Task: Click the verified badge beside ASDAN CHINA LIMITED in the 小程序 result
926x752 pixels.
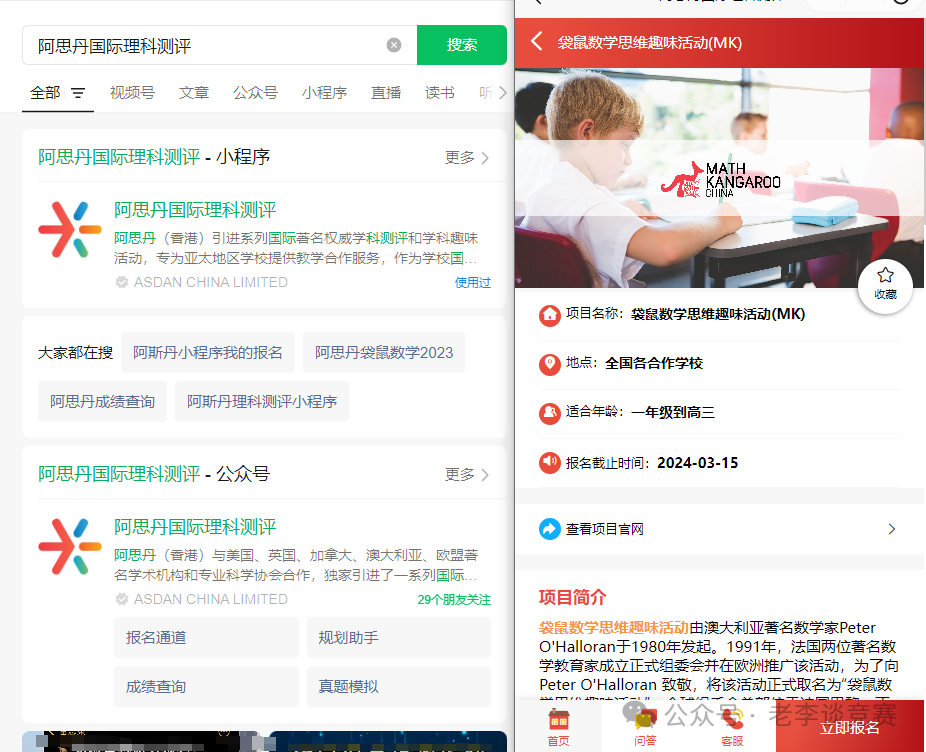Action: click(x=122, y=282)
